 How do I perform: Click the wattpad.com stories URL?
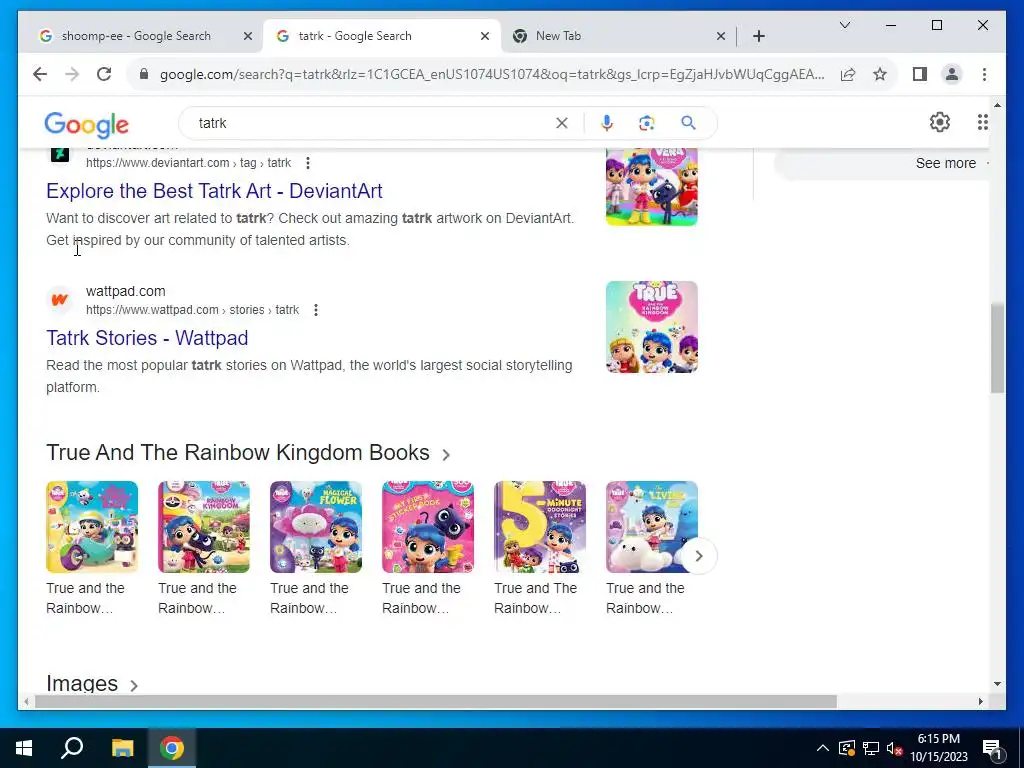(192, 310)
